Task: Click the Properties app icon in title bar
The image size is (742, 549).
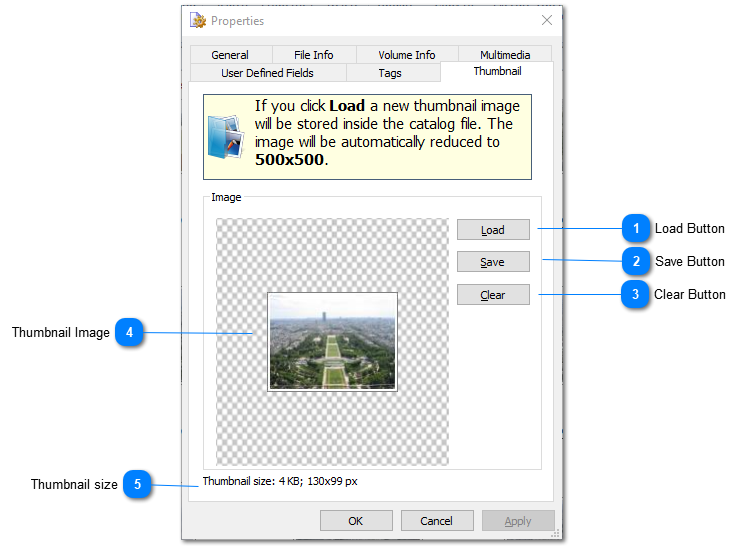Action: [198, 20]
